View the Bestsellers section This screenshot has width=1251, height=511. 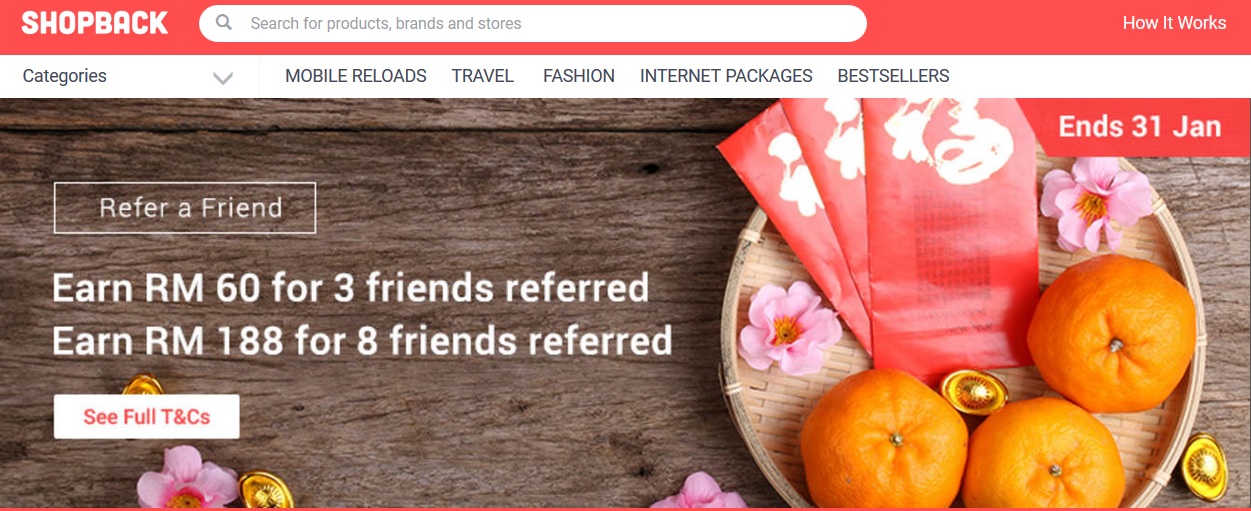(x=893, y=76)
